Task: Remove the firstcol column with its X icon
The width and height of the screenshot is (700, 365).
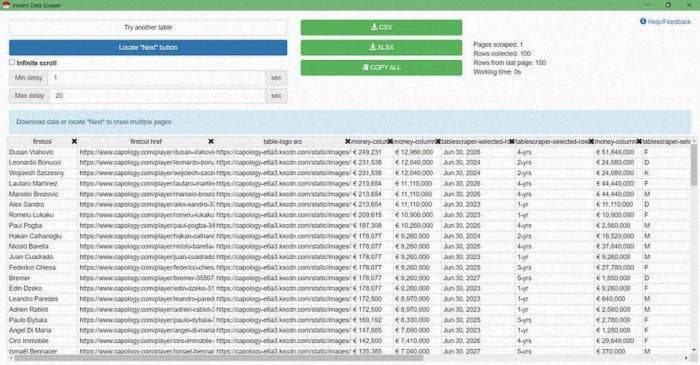Action: (x=74, y=141)
